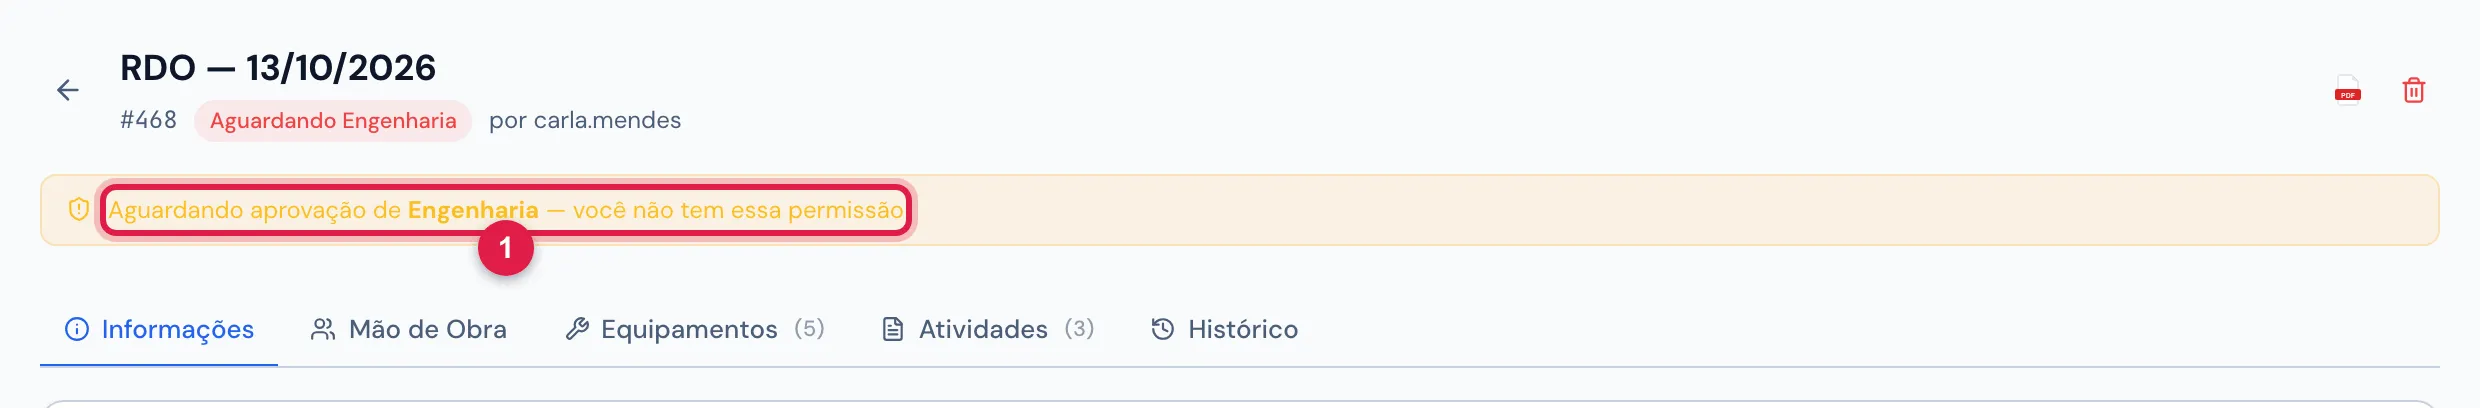The width and height of the screenshot is (2480, 408).
Task: Delete the RDO with trash icon
Action: click(2414, 90)
